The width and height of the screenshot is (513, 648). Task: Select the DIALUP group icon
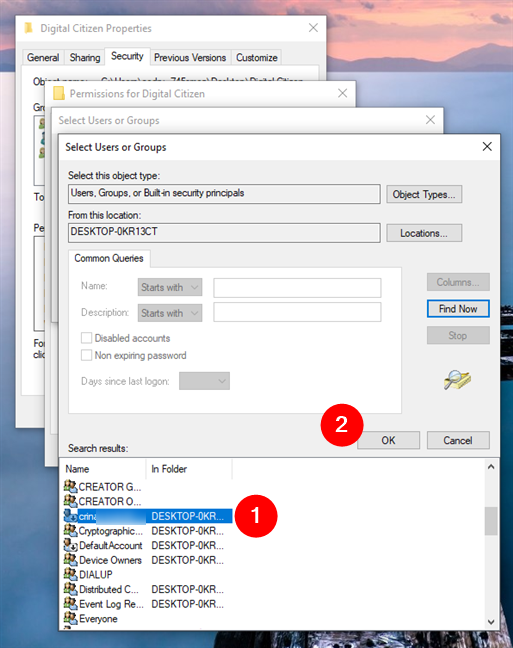(x=71, y=574)
